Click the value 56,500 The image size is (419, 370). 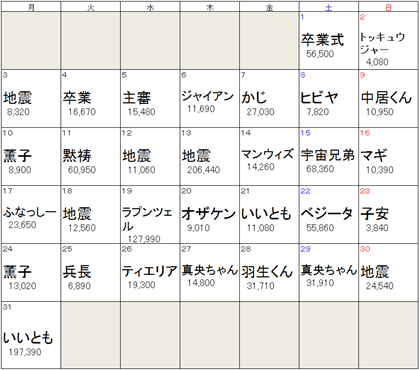point(320,54)
